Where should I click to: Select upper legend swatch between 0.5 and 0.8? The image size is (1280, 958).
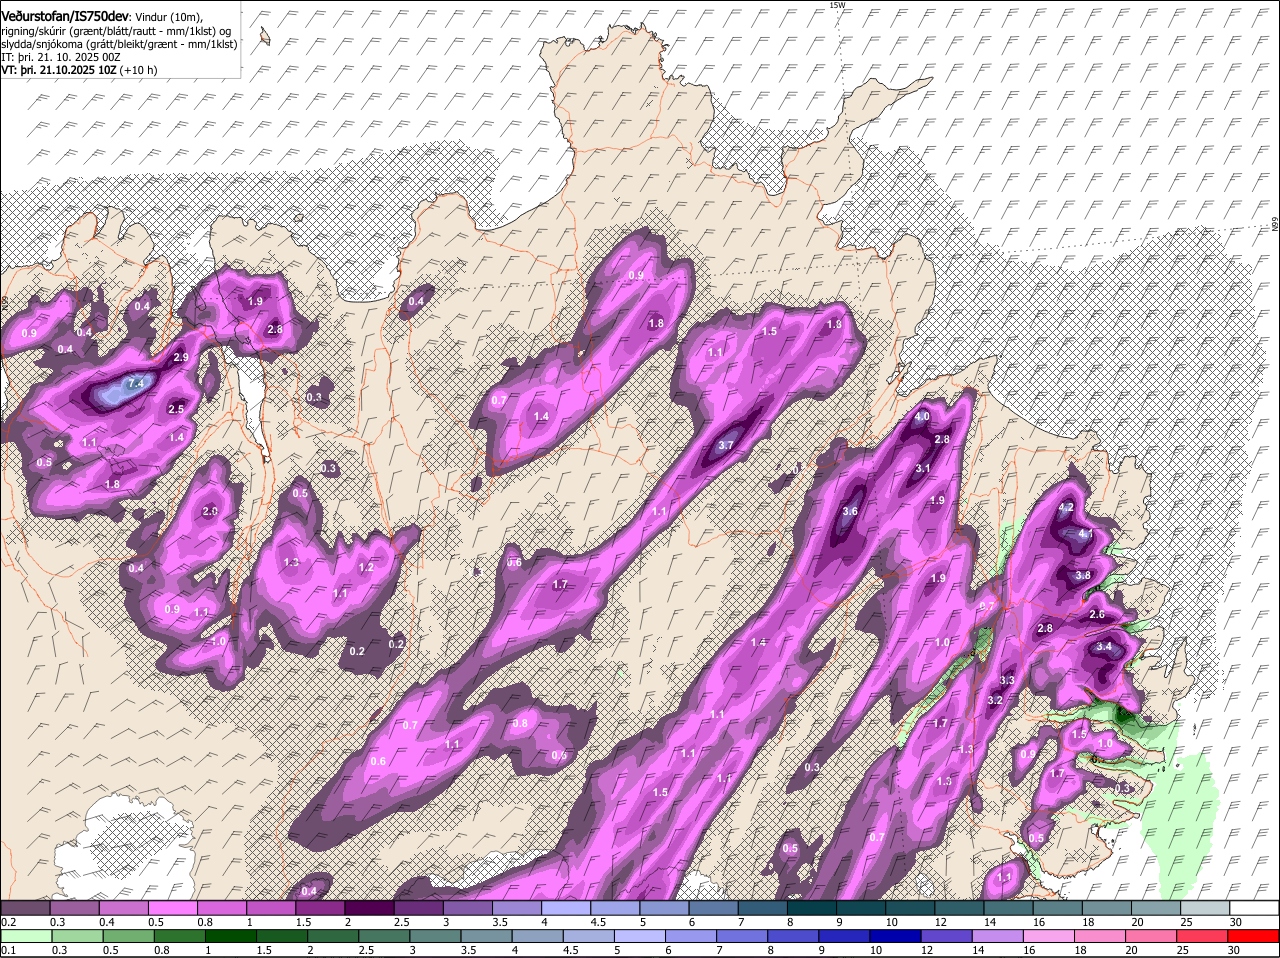[x=172, y=908]
